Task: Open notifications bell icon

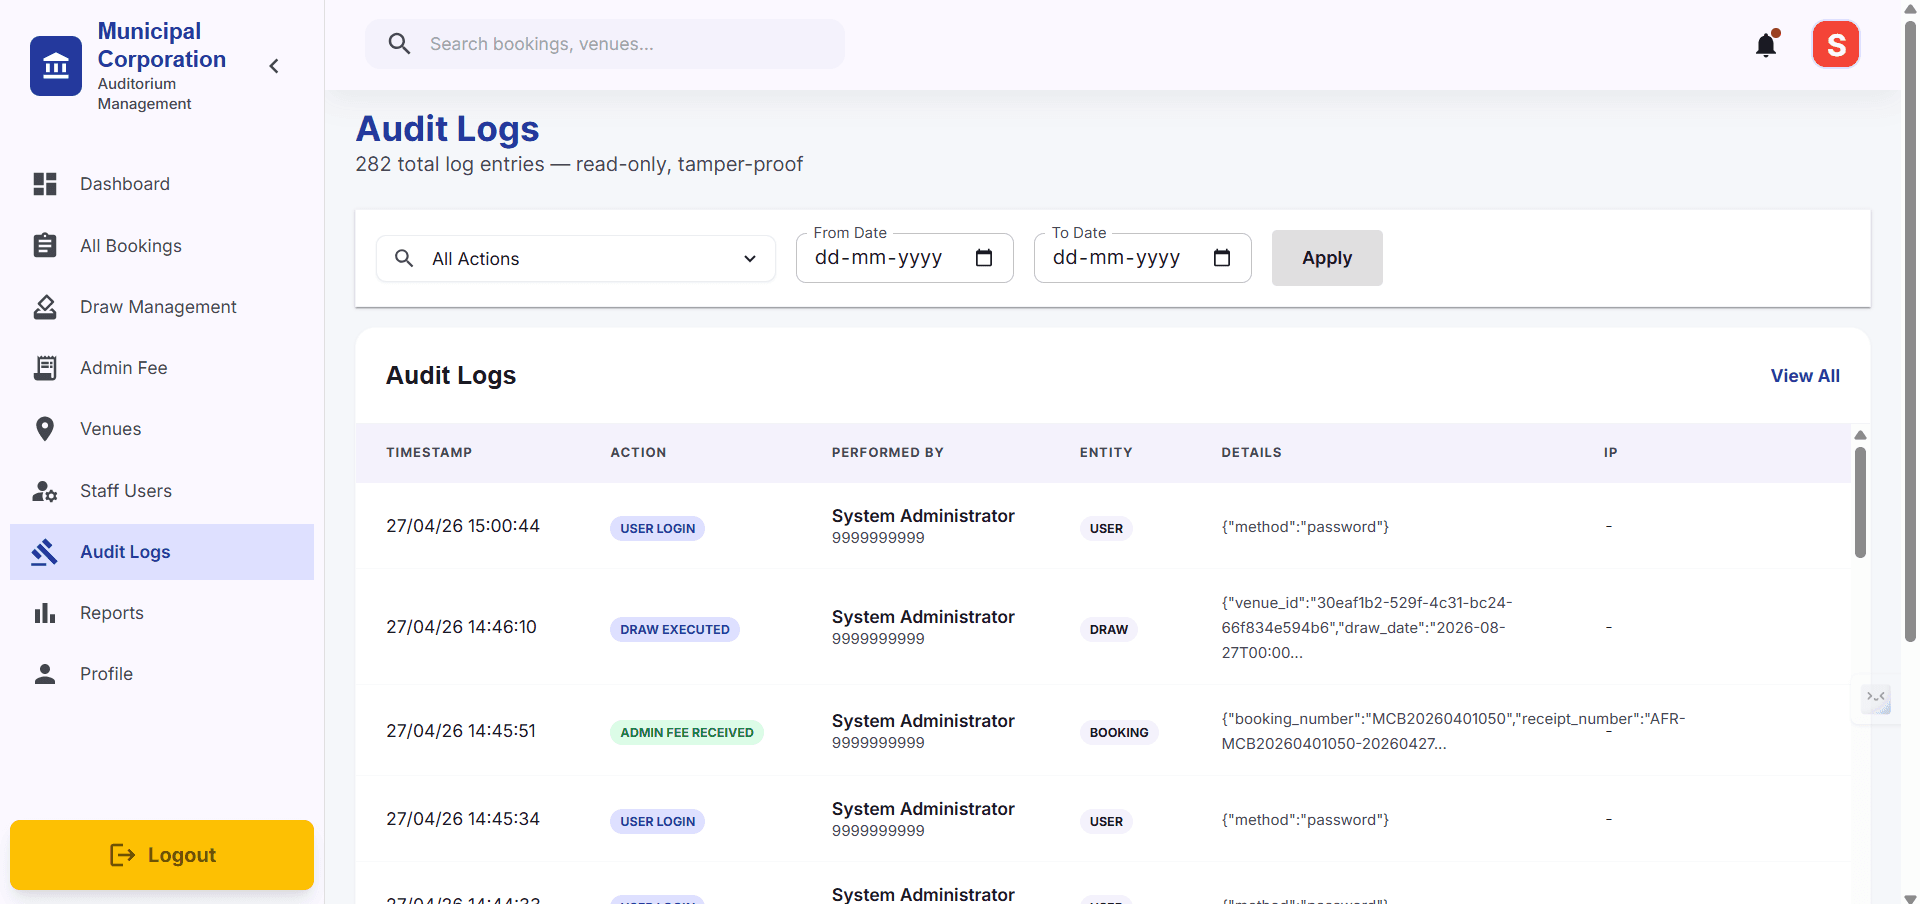Action: coord(1766,45)
